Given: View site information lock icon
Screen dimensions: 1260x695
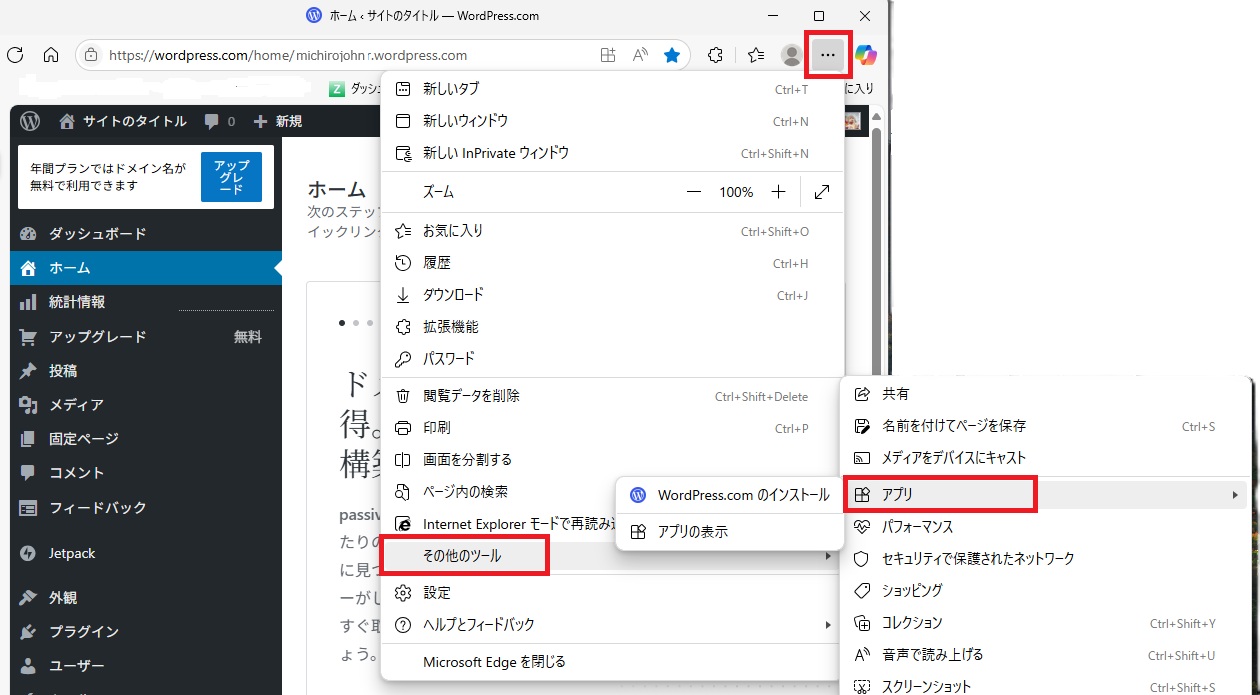Looking at the screenshot, I should [92, 55].
